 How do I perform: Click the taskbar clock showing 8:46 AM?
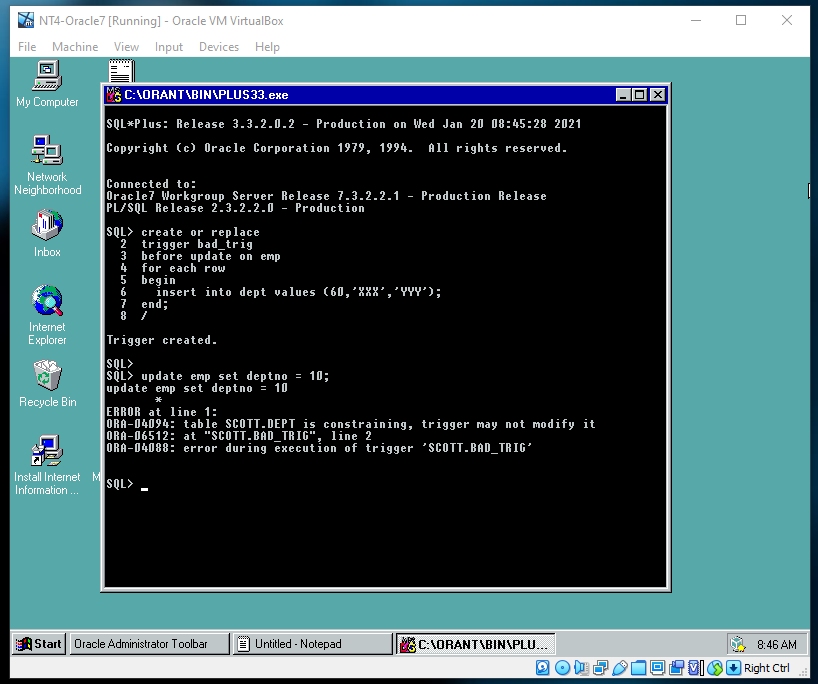(x=777, y=645)
